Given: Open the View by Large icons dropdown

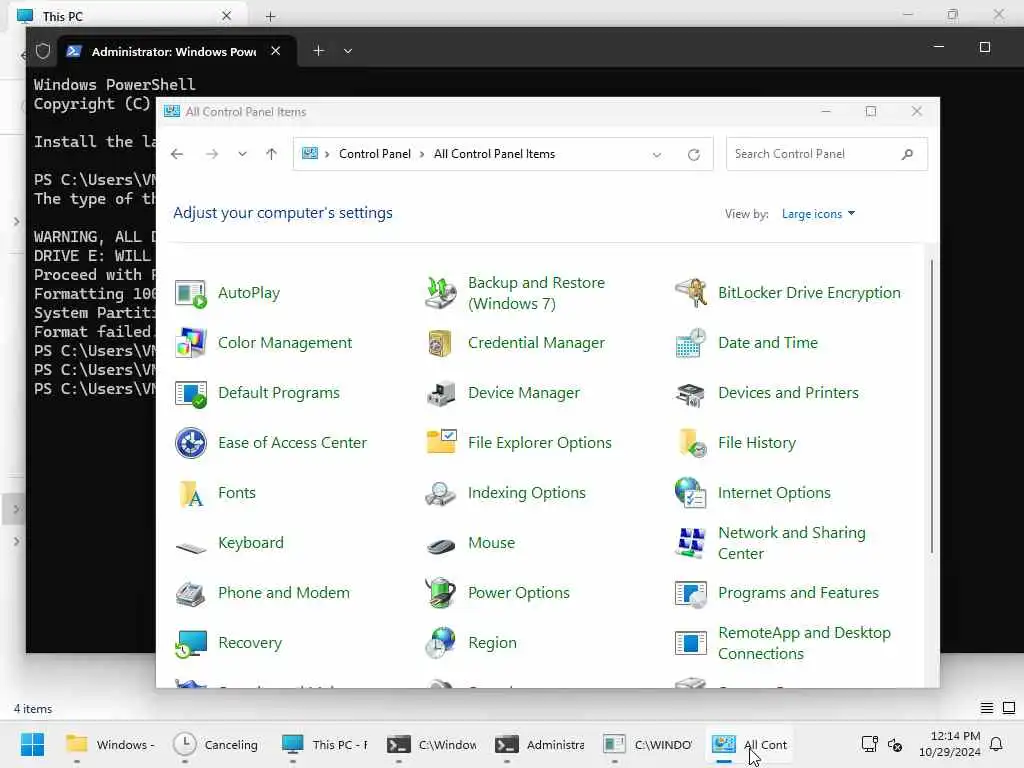Looking at the screenshot, I should (818, 214).
